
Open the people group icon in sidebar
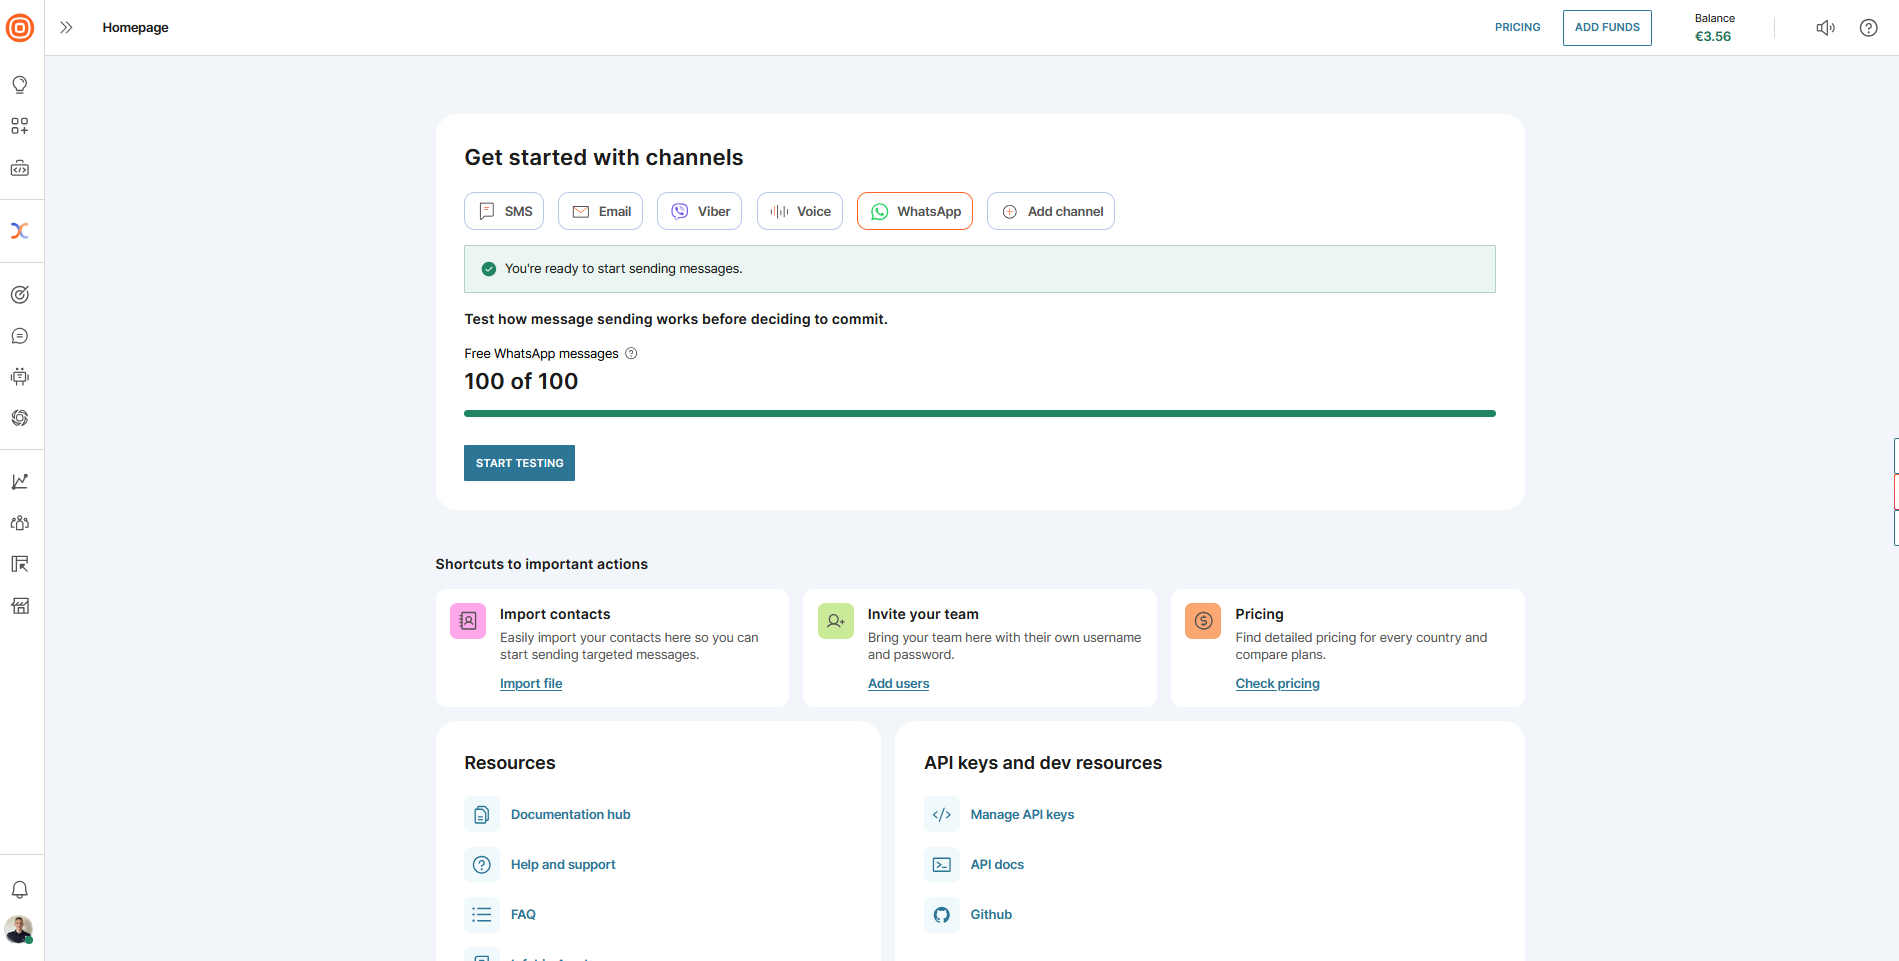pos(20,523)
